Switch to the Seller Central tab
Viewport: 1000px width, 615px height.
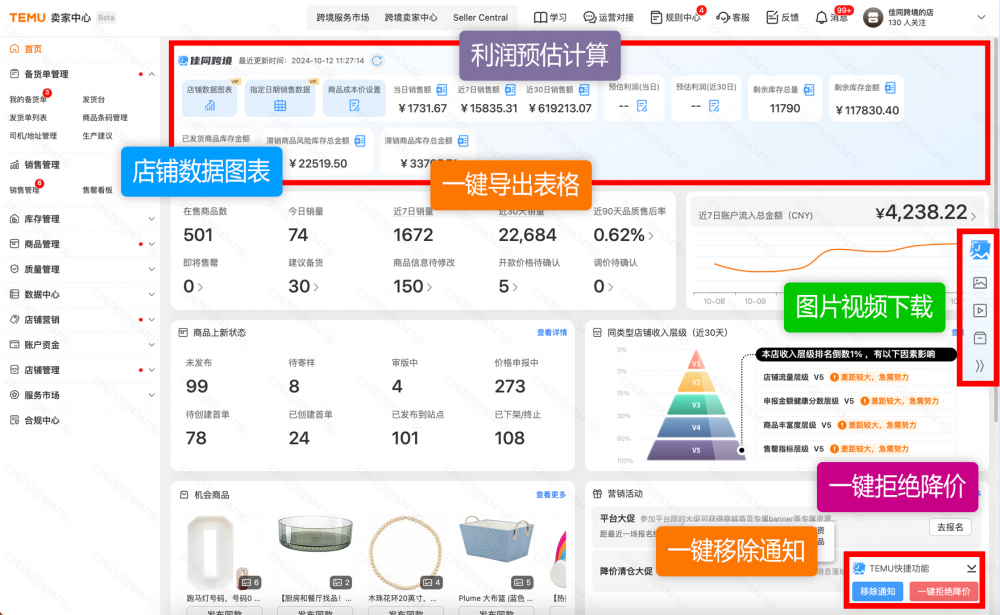tap(480, 17)
